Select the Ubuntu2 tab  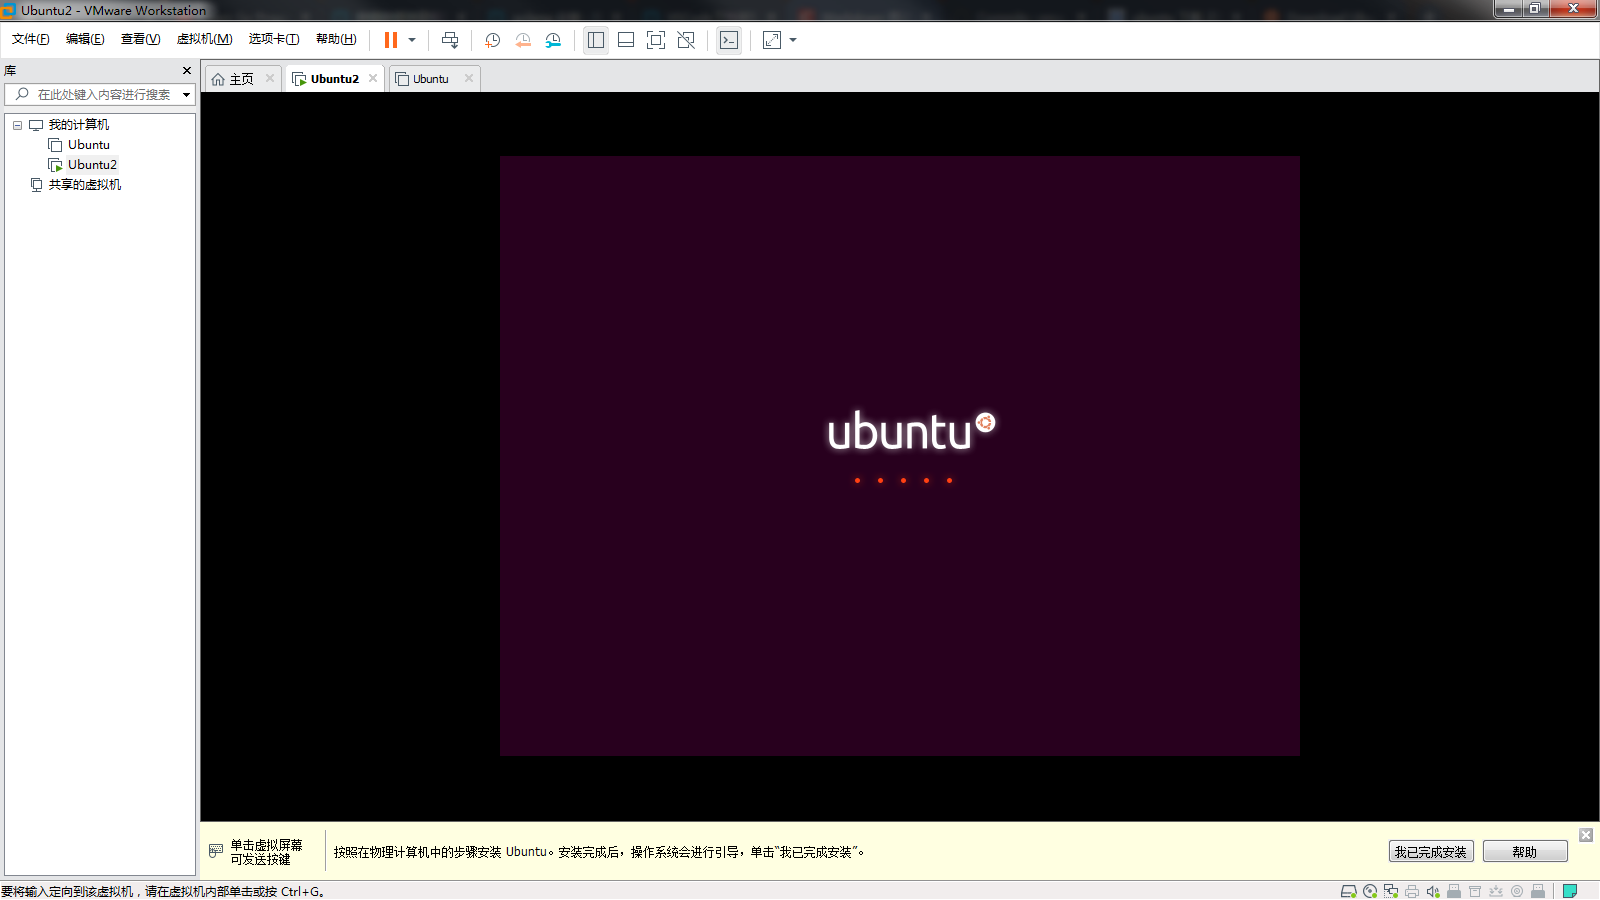click(334, 79)
